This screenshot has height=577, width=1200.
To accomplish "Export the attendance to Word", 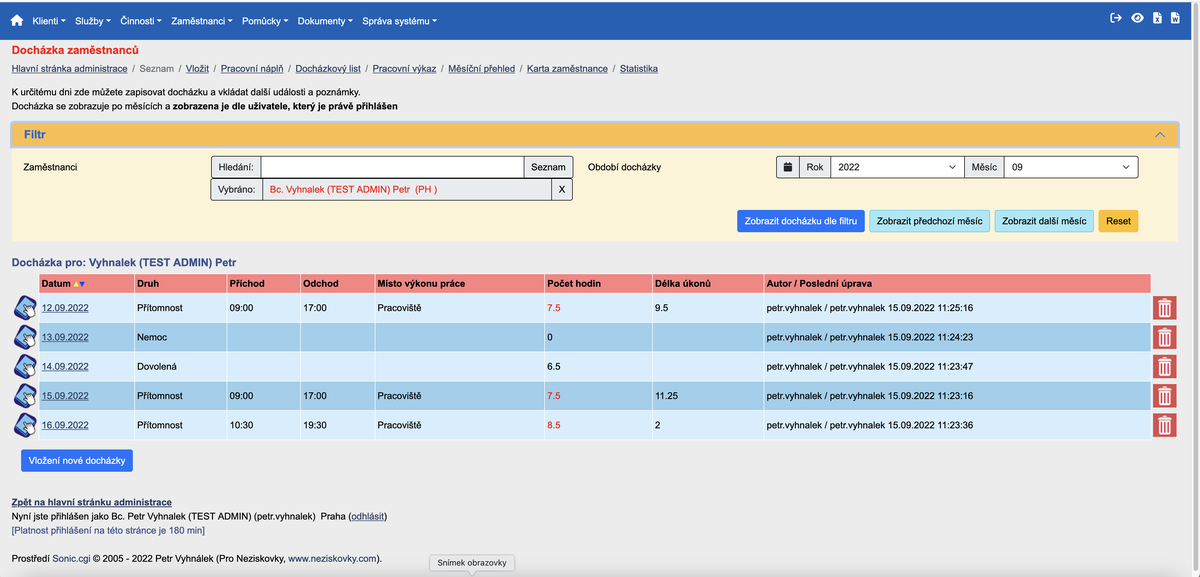I will coord(1175,18).
